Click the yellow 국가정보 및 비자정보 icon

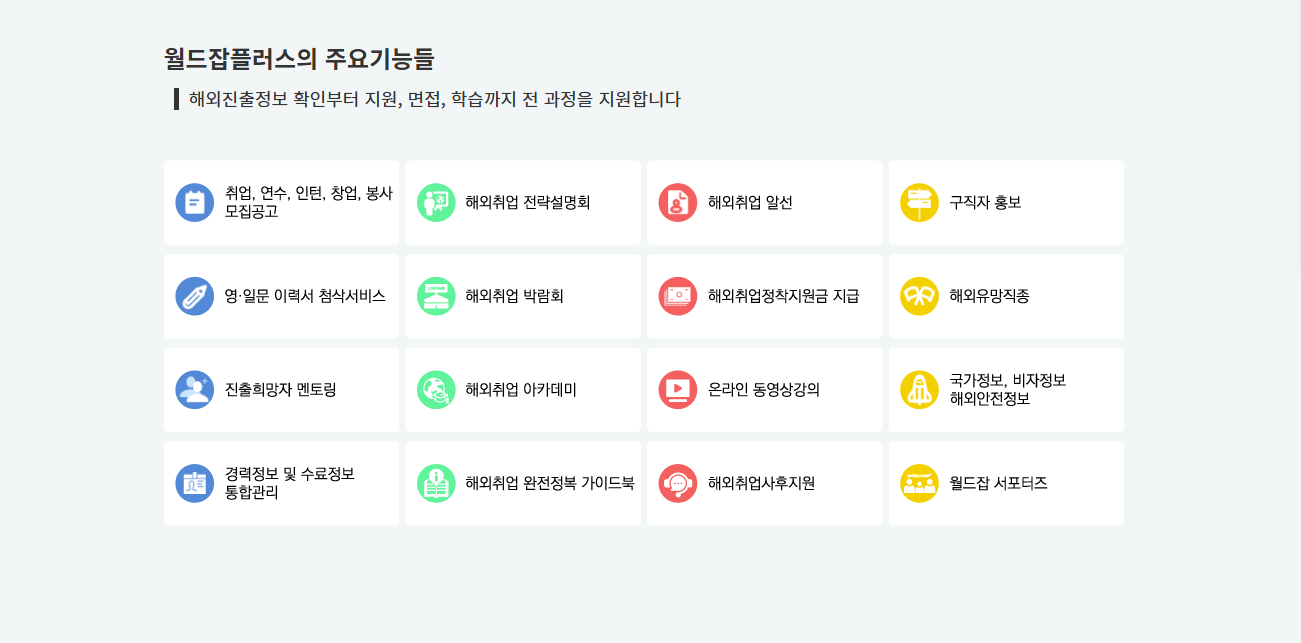pyautogui.click(x=920, y=390)
